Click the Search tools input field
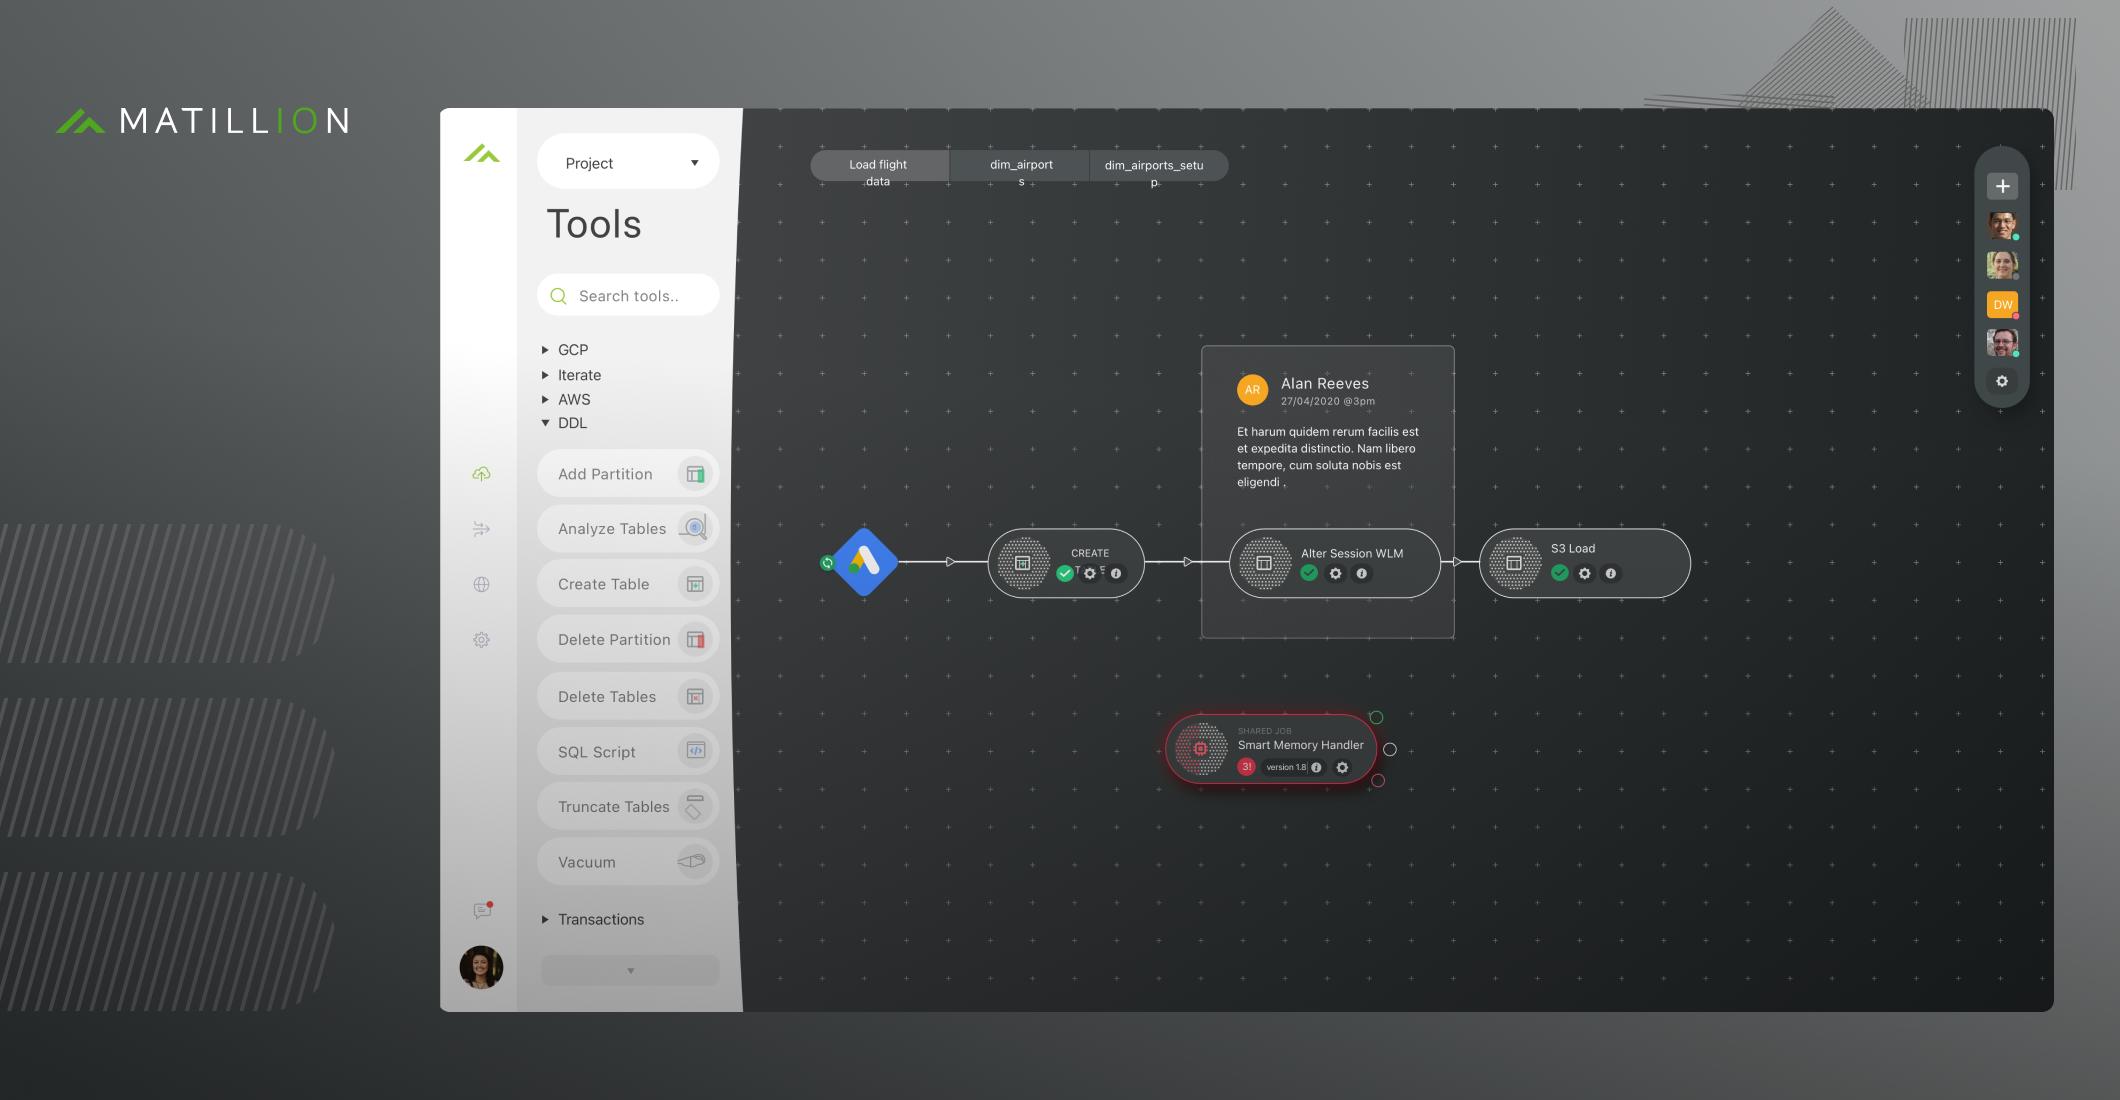The height and width of the screenshot is (1100, 2120). pyautogui.click(x=627, y=295)
